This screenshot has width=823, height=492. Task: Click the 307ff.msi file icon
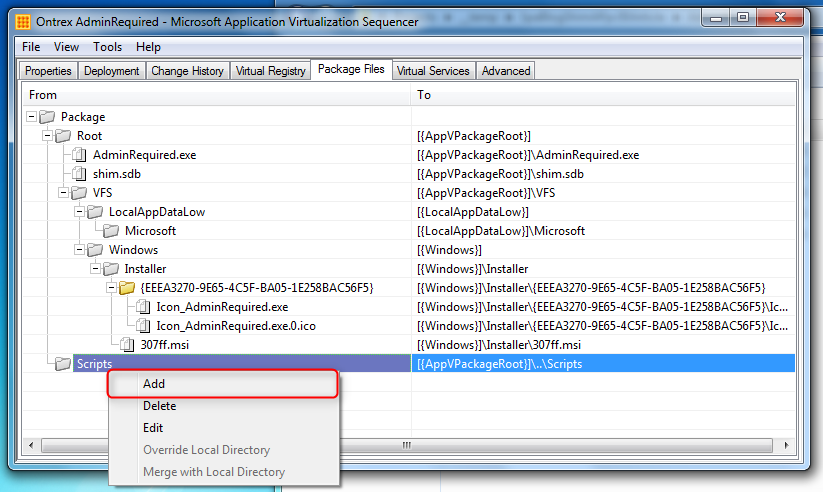click(127, 345)
